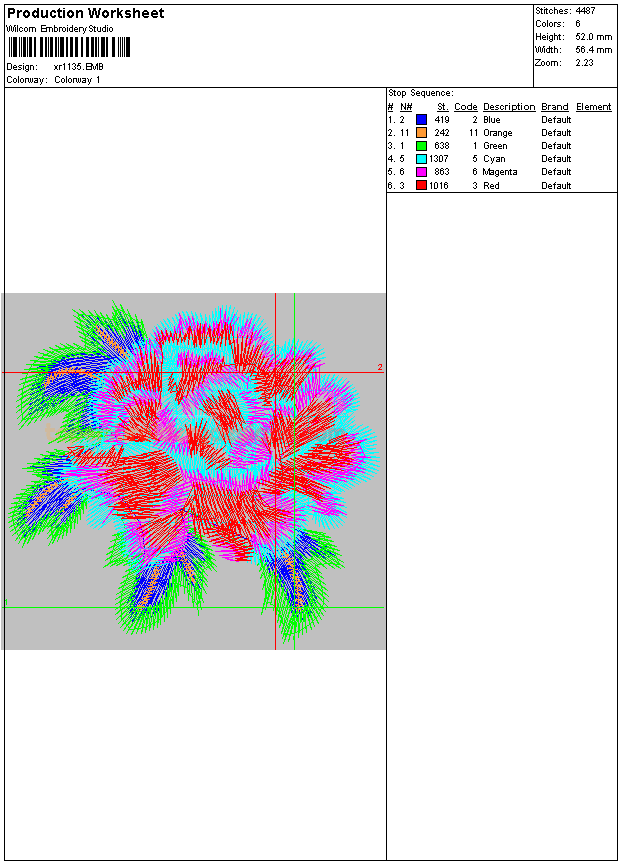620x861 pixels.
Task: Click the 'Colorway:' label
Action: (x=26, y=80)
